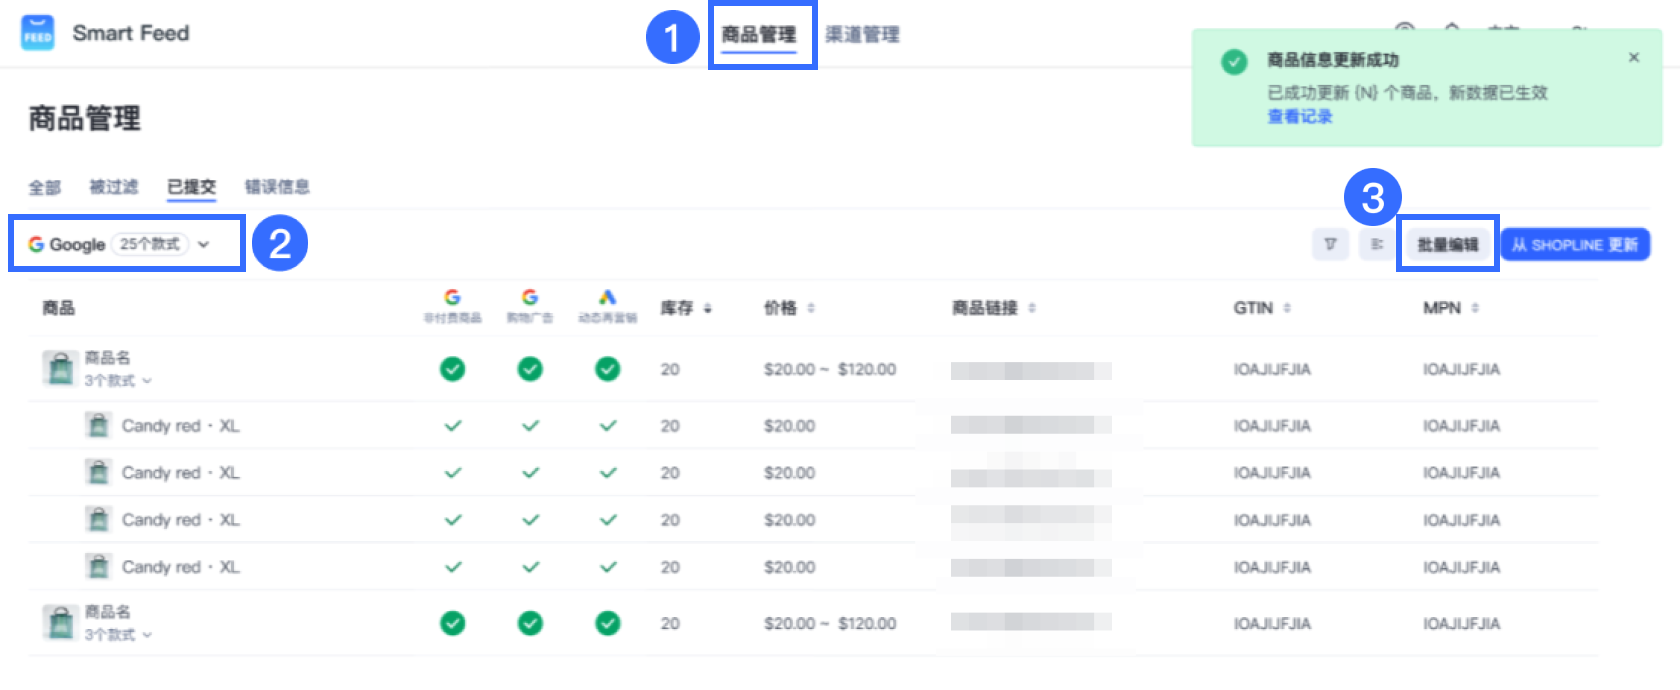The height and width of the screenshot is (690, 1680).
Task: Click the Google free listings column icon
Action: pos(452,298)
